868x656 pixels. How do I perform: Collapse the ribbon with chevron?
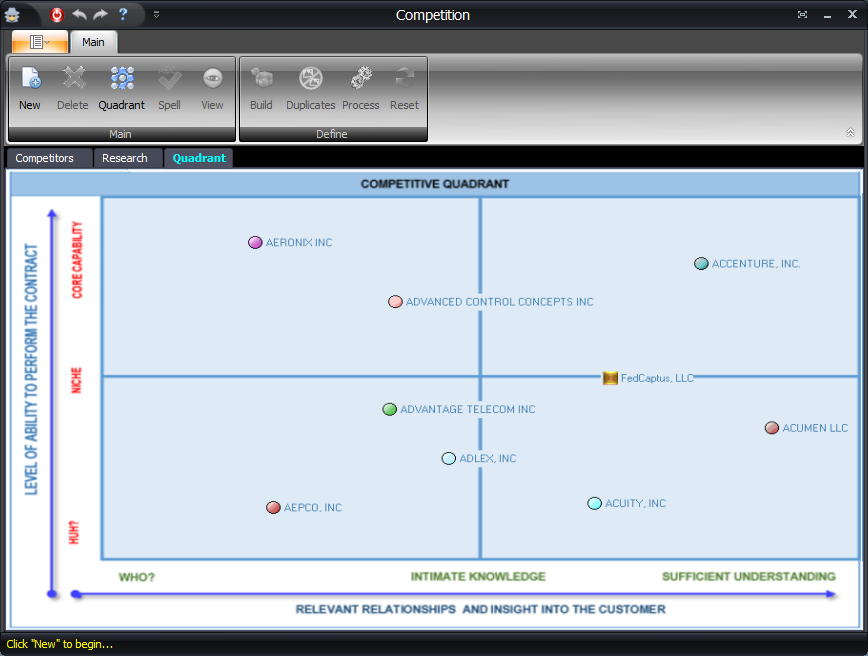(x=850, y=132)
